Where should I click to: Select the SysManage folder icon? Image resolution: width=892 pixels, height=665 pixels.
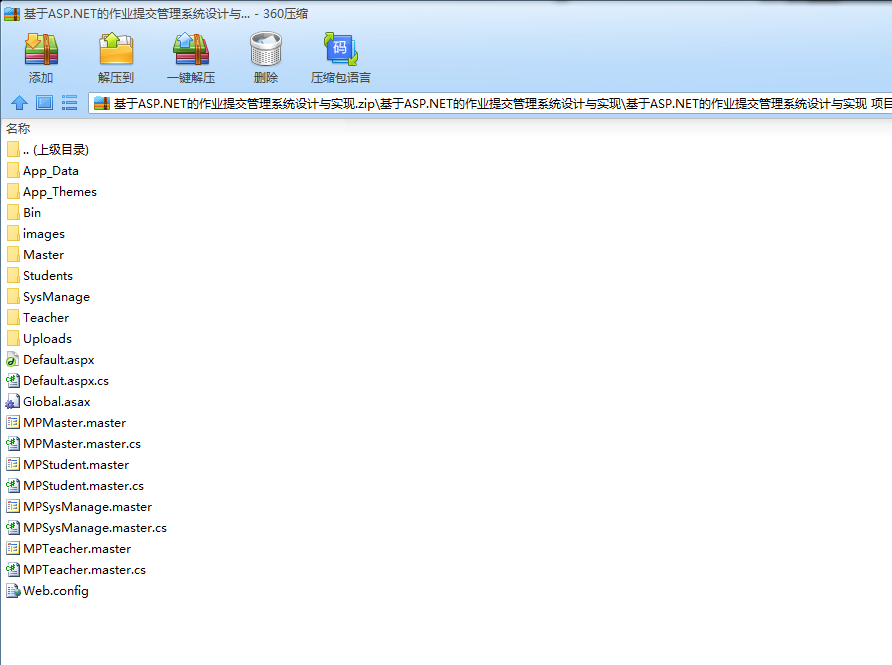click(13, 297)
